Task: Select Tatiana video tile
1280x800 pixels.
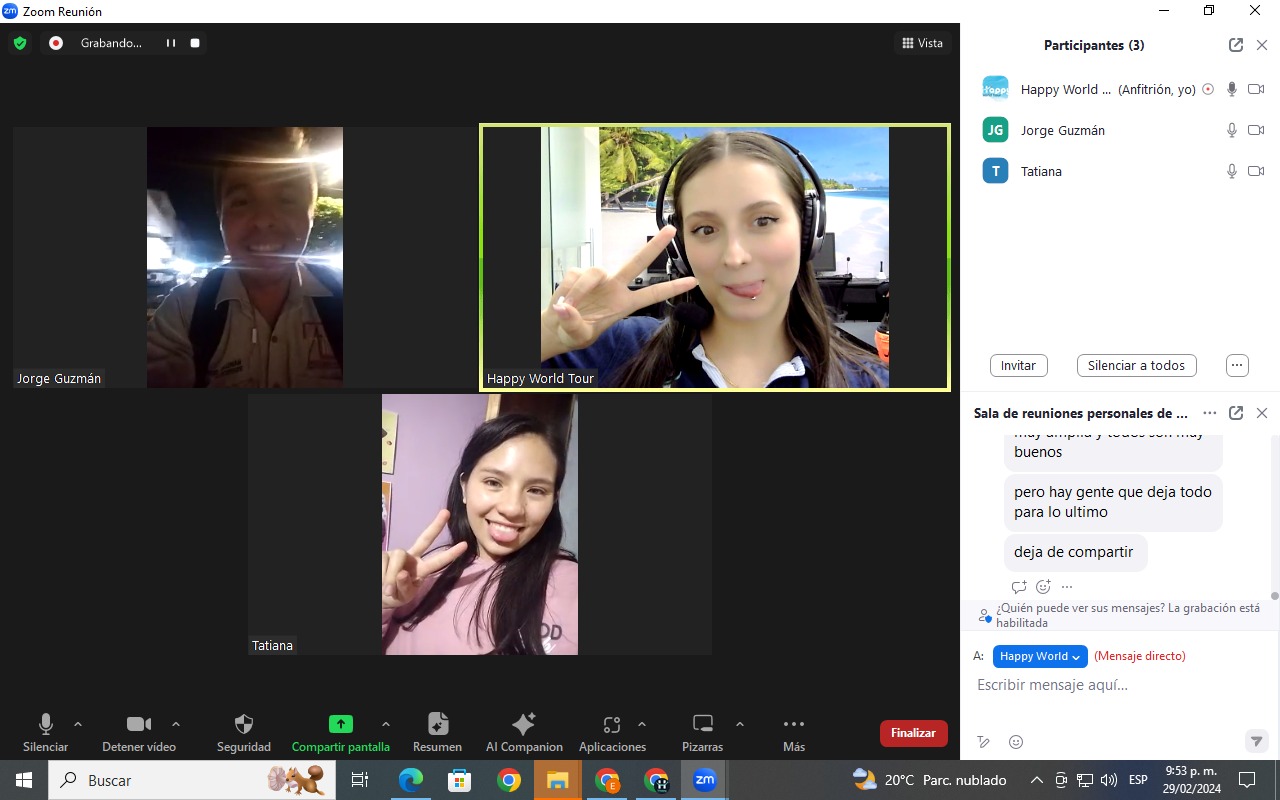Action: coord(480,524)
